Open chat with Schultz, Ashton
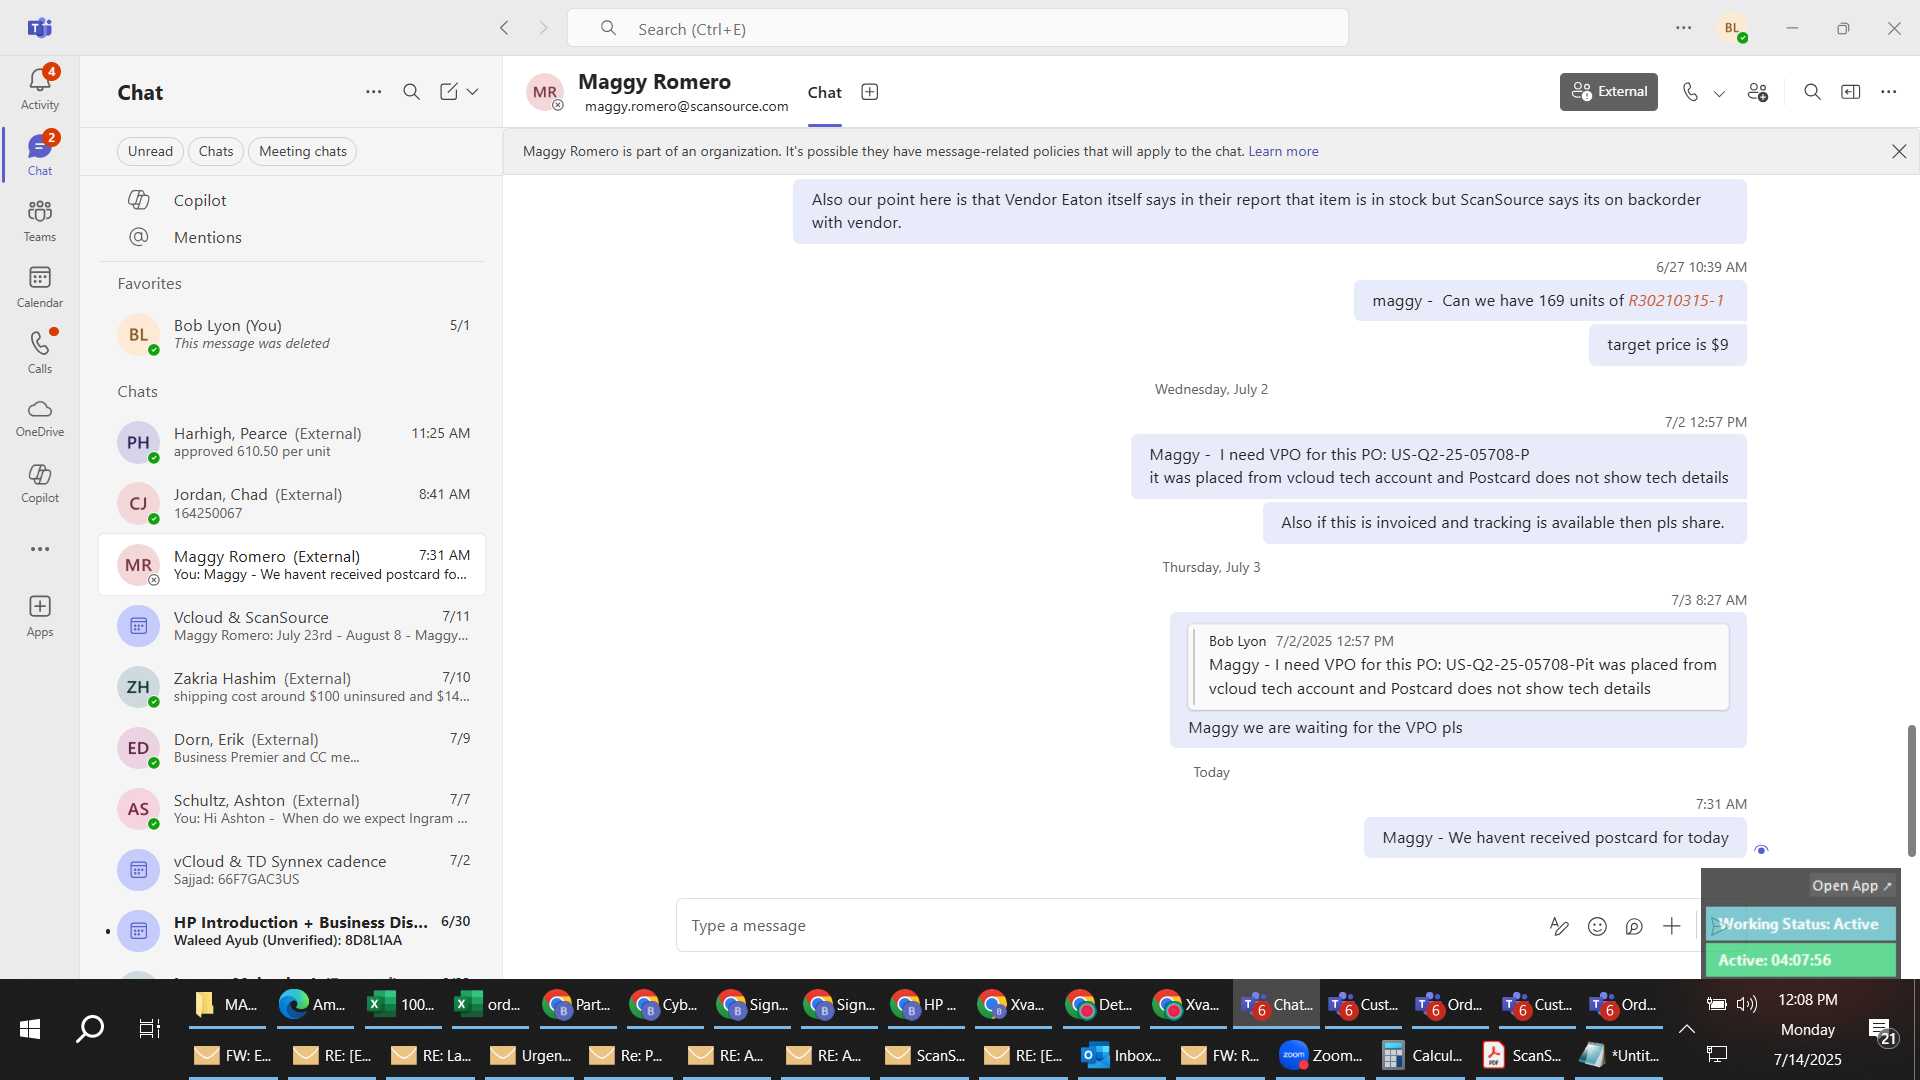The image size is (1920, 1080). (292, 808)
